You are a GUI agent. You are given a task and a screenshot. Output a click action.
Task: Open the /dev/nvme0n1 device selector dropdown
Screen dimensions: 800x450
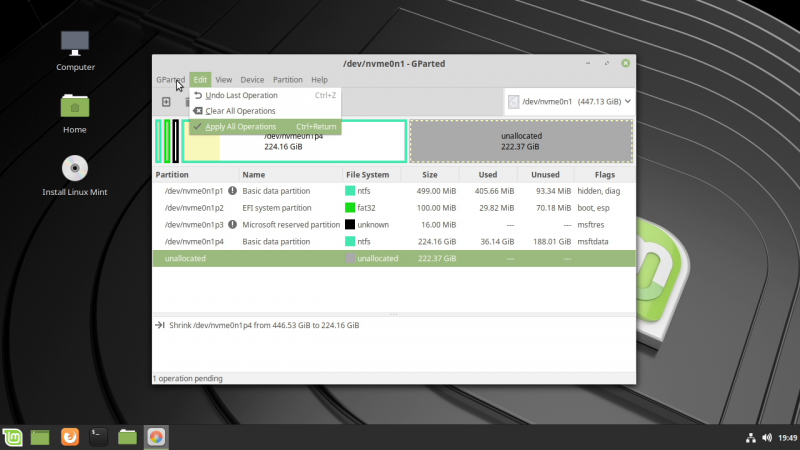point(569,102)
